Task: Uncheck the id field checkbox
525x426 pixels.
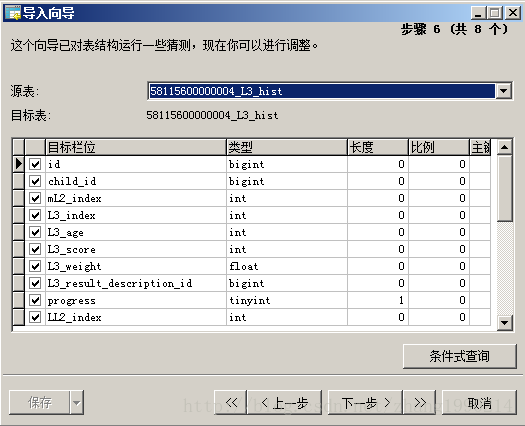Action: click(35, 164)
